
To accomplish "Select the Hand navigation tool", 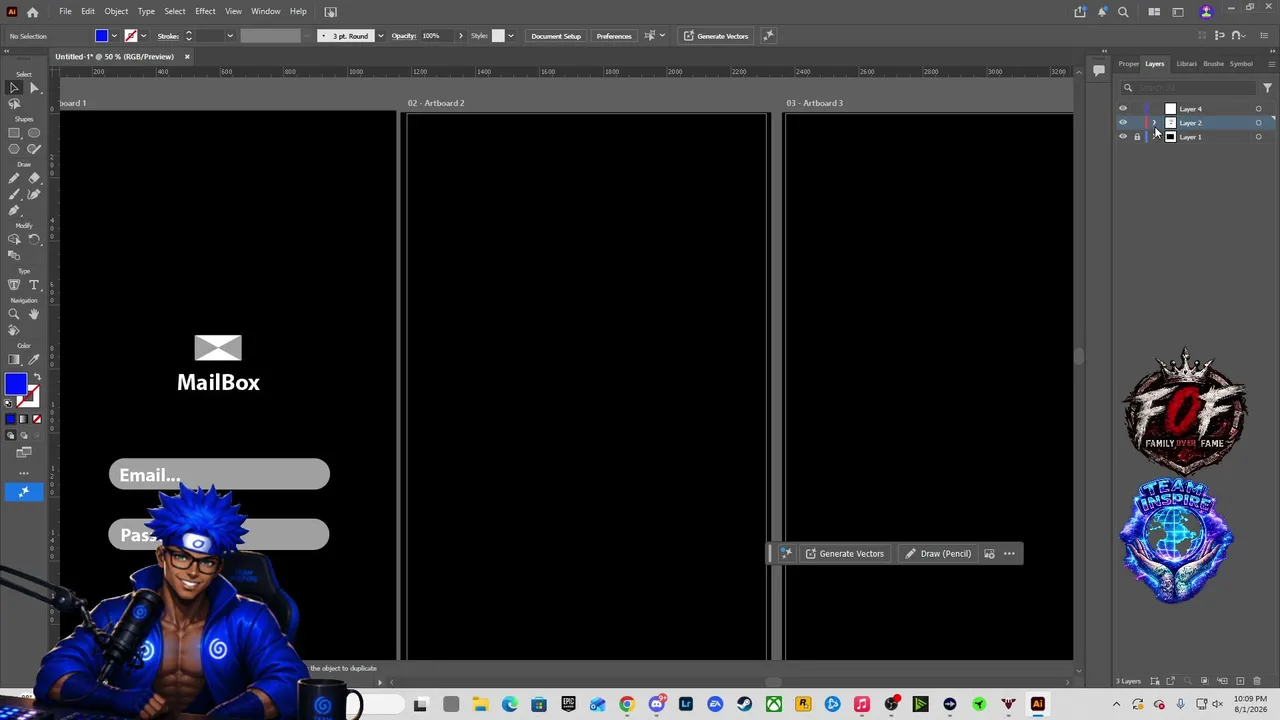I will pos(34,314).
